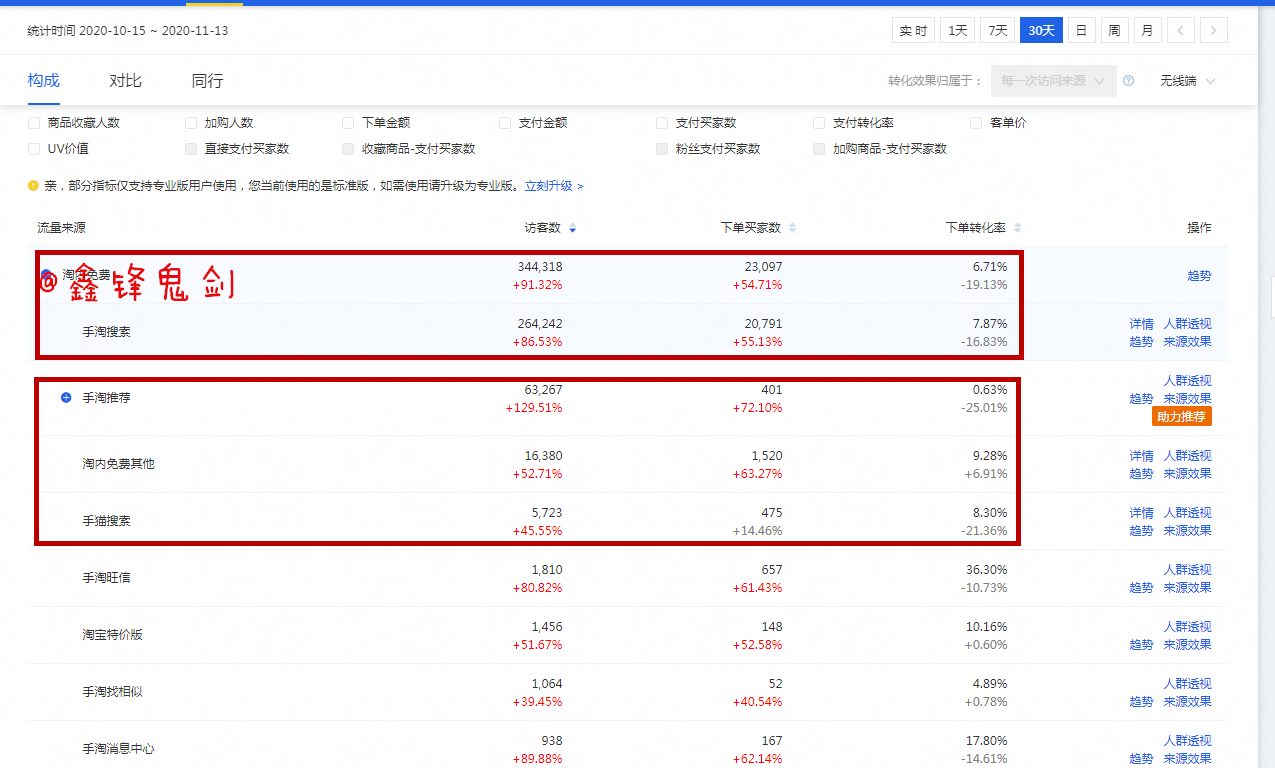Enable the 加购人数 metric checkbox
1275x768 pixels.
pyautogui.click(x=191, y=123)
